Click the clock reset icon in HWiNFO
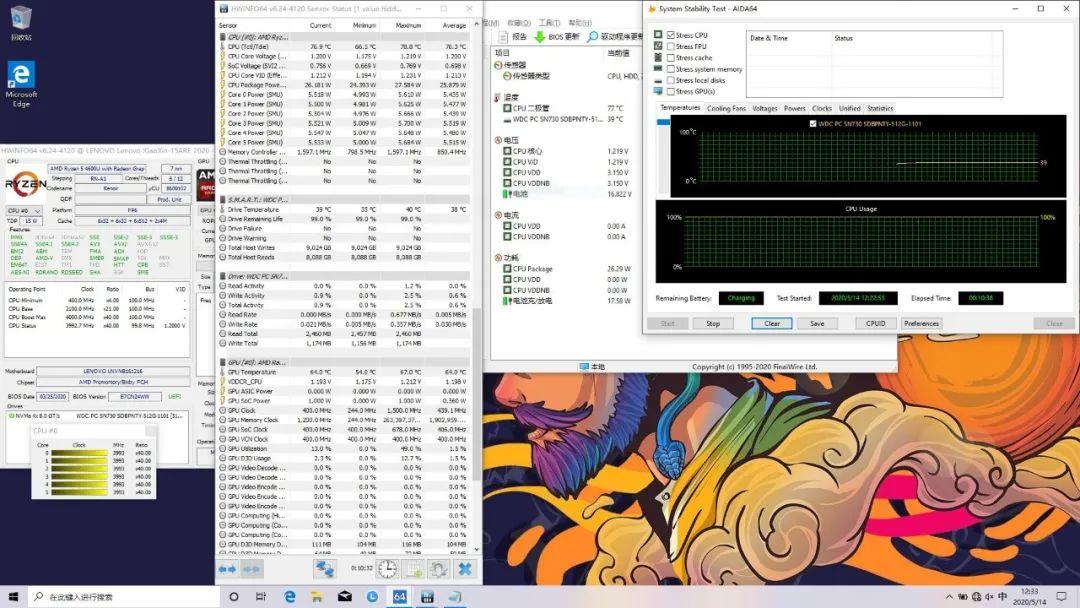The width and height of the screenshot is (1080, 608). click(388, 569)
